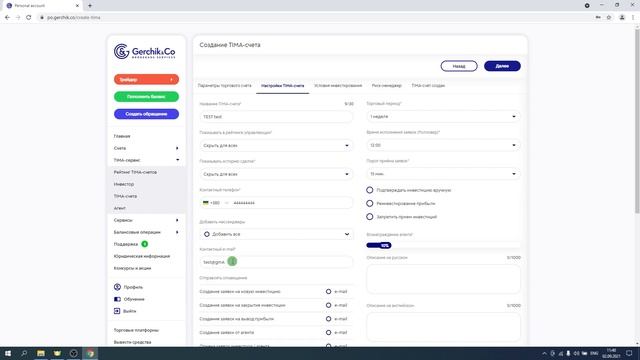Open 'Агент' sidebar item
The image size is (640, 360).
tap(120, 208)
